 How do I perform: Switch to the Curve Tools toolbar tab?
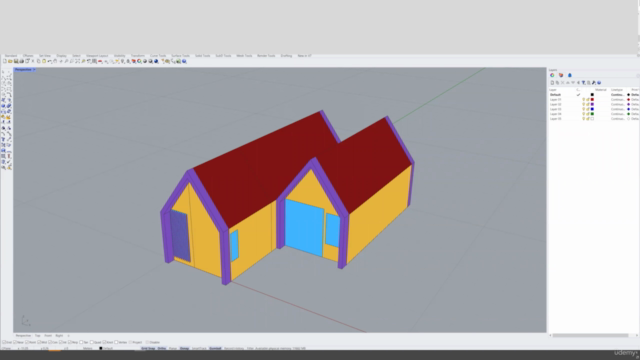[158, 56]
